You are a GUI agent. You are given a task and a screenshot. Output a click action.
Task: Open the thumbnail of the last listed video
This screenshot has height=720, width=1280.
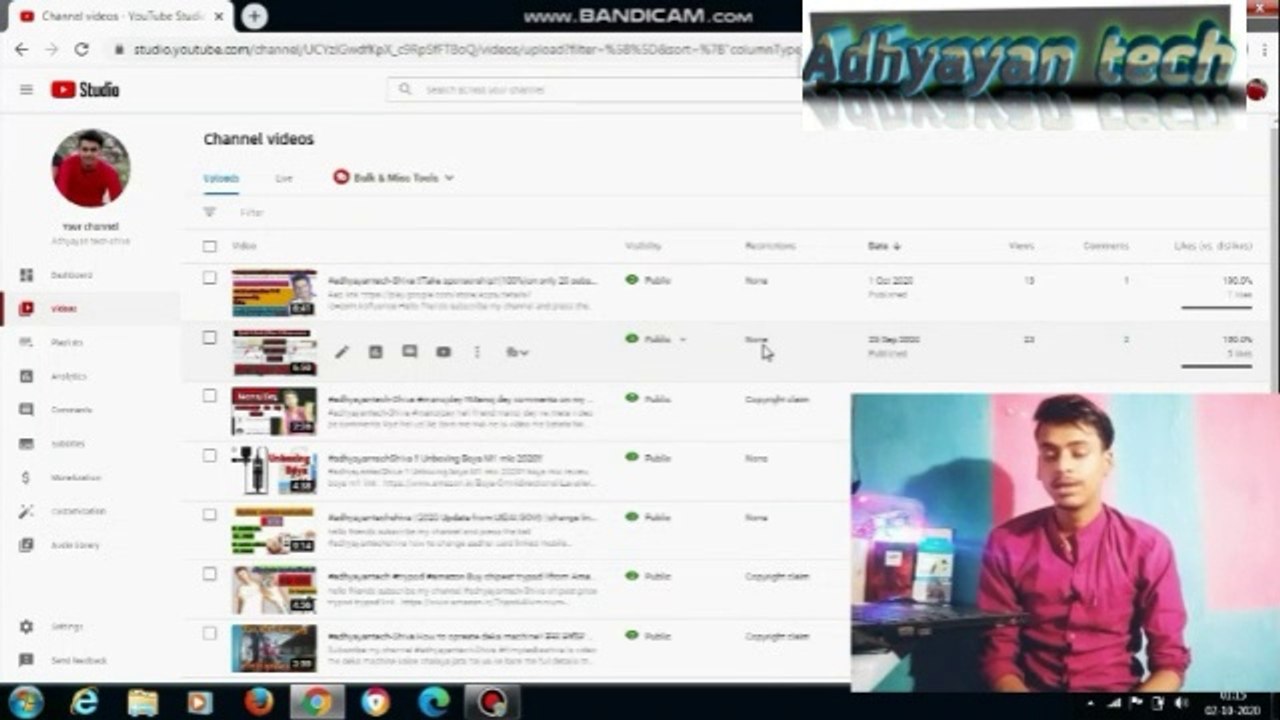pyautogui.click(x=274, y=648)
